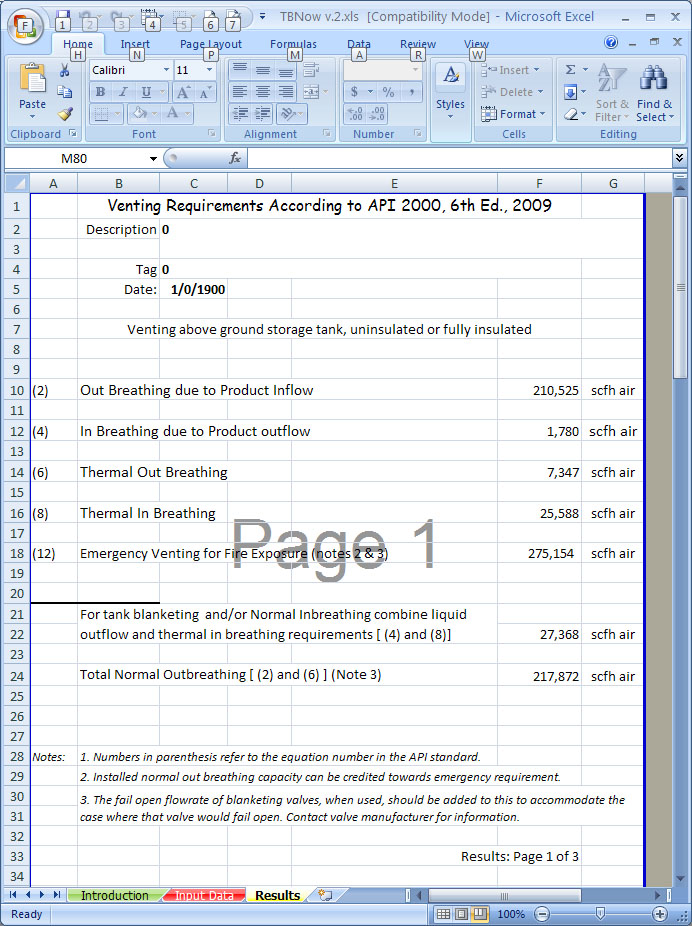This screenshot has height=926, width=692.
Task: Switch to Normal view in status bar
Action: 443,914
